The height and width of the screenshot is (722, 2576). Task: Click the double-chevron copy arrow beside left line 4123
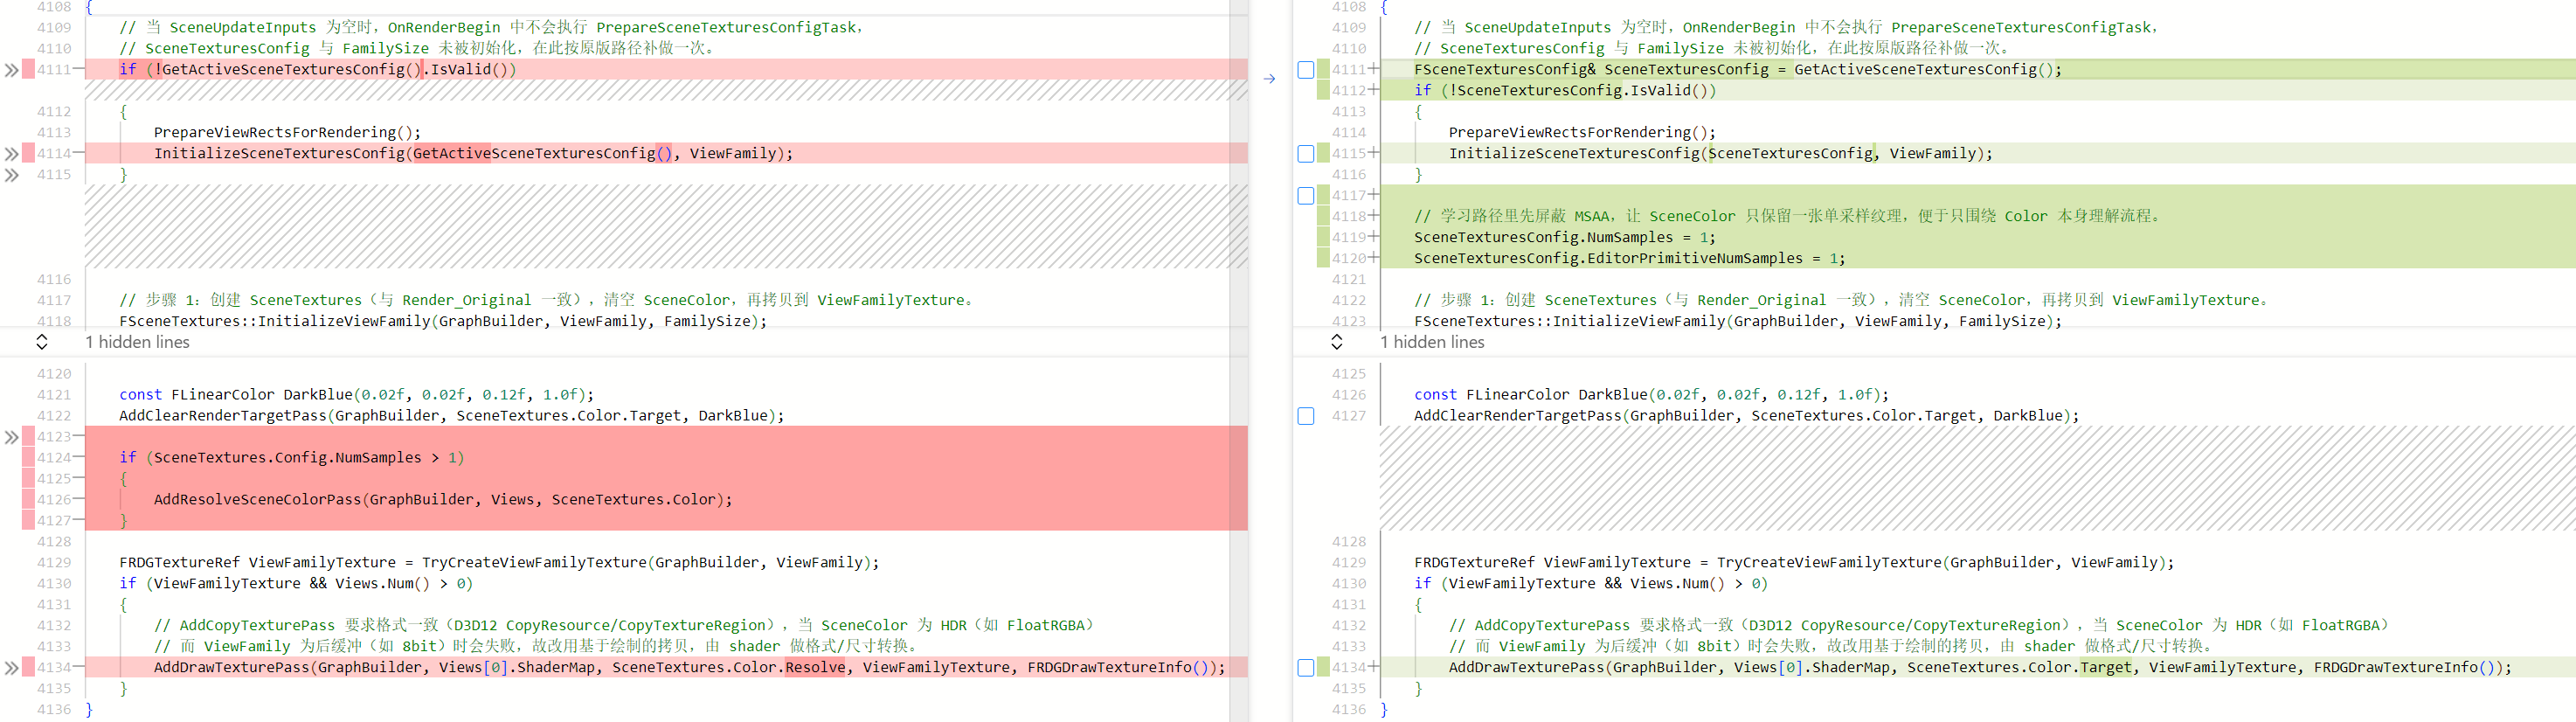click(11, 437)
